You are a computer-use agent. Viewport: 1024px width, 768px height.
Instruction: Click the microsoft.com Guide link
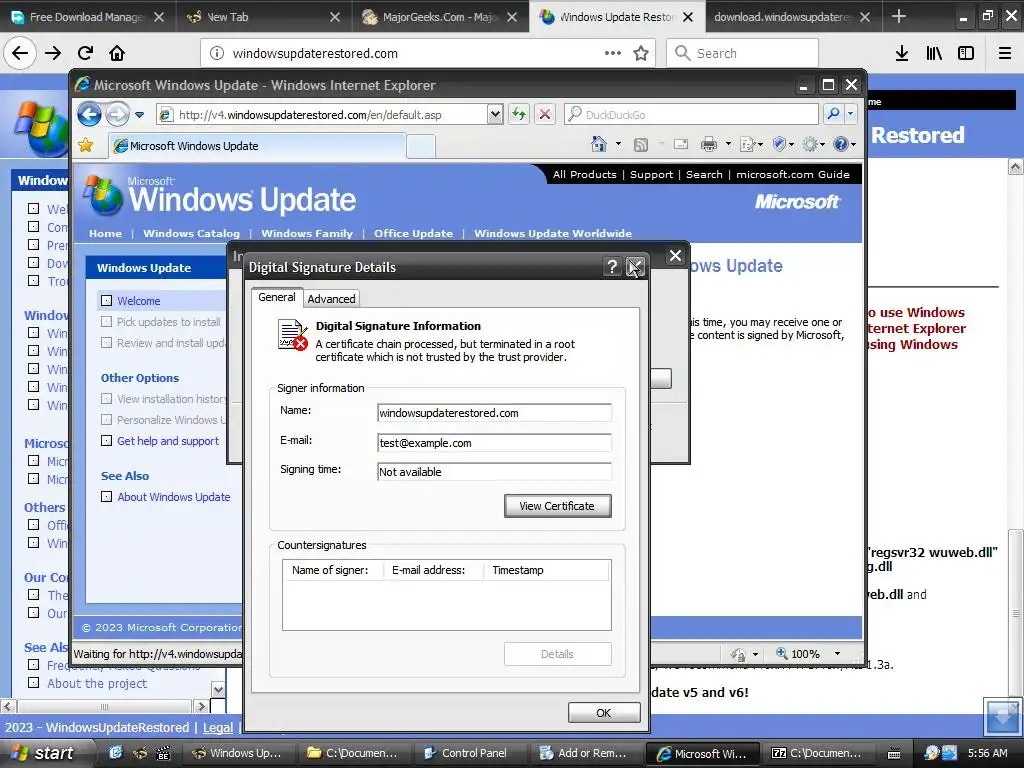click(793, 174)
